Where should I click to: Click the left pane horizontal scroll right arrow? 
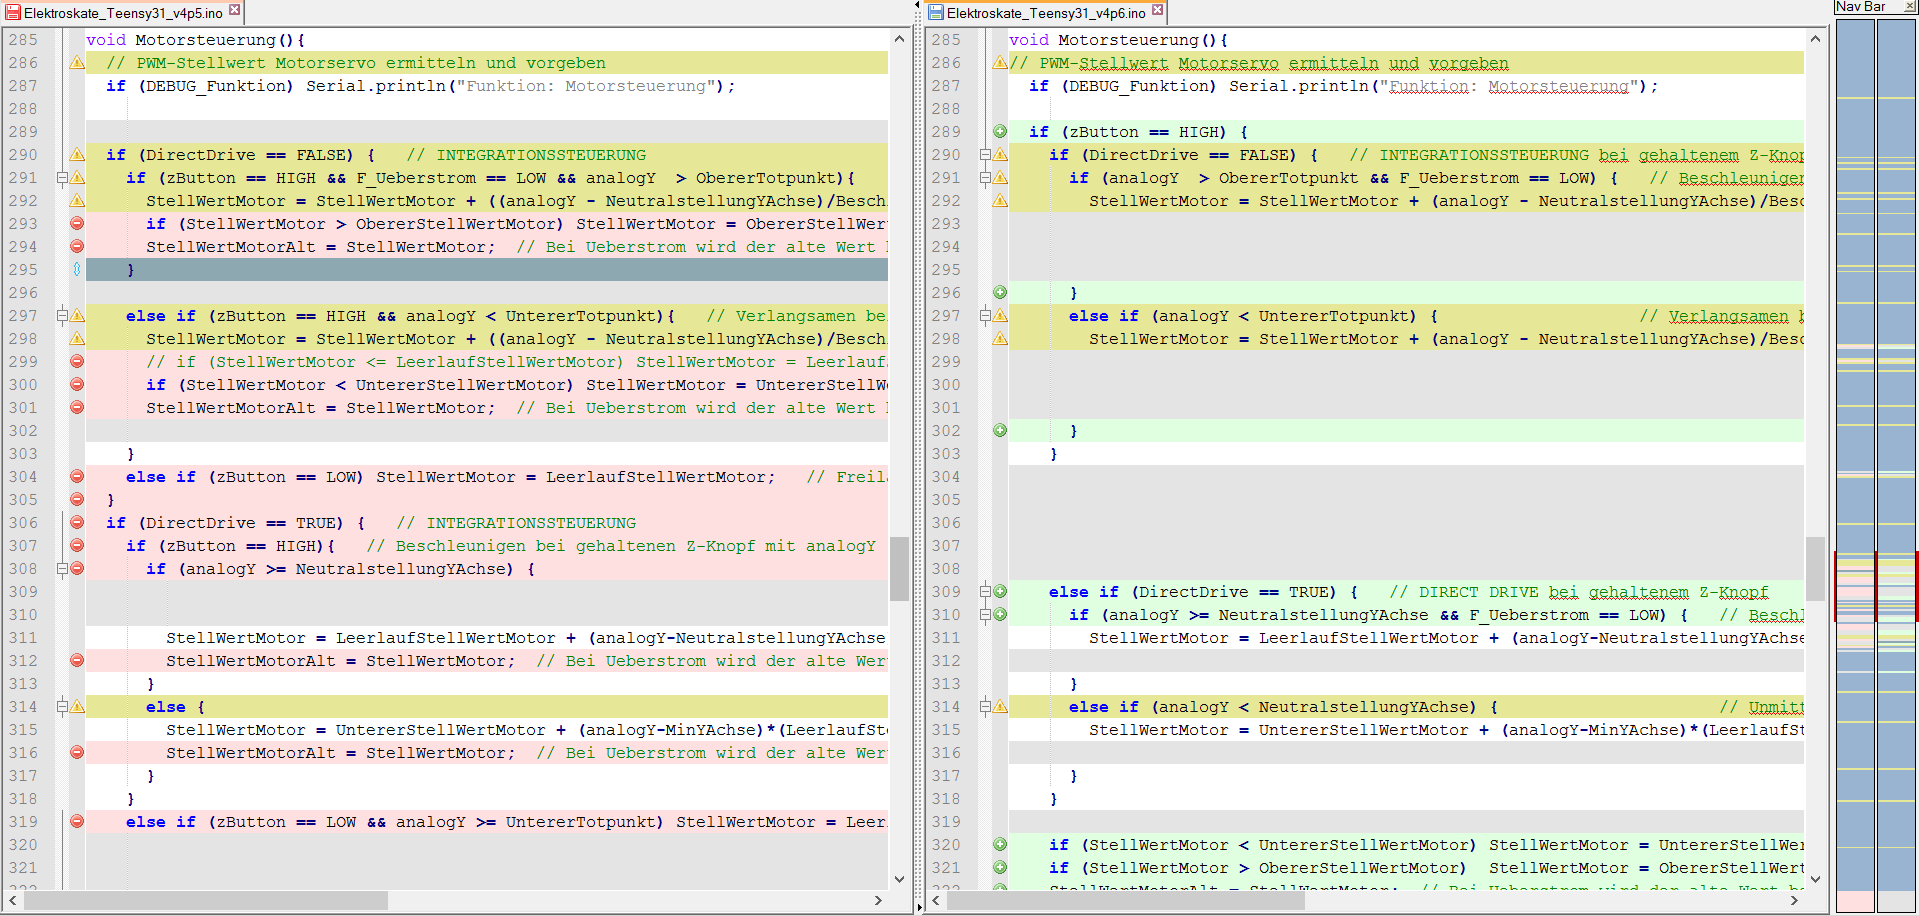(x=878, y=900)
